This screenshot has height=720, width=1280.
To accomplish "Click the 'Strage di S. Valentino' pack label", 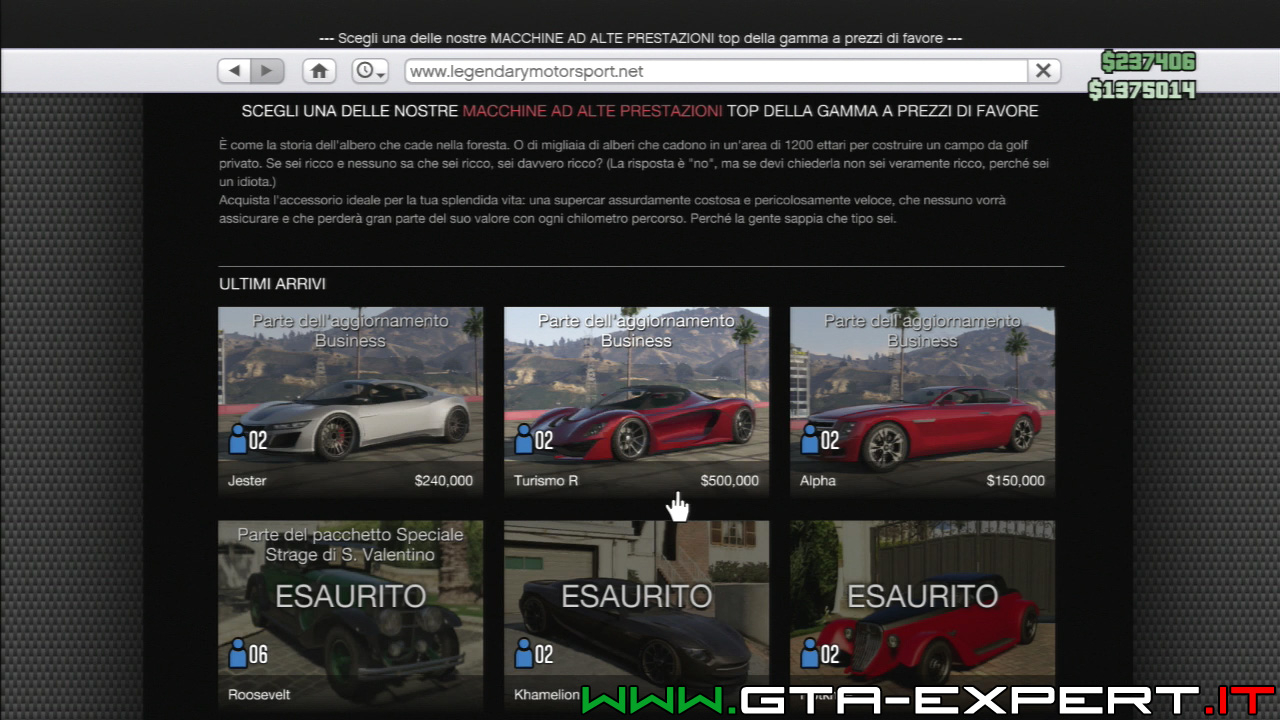I will coord(350,555).
